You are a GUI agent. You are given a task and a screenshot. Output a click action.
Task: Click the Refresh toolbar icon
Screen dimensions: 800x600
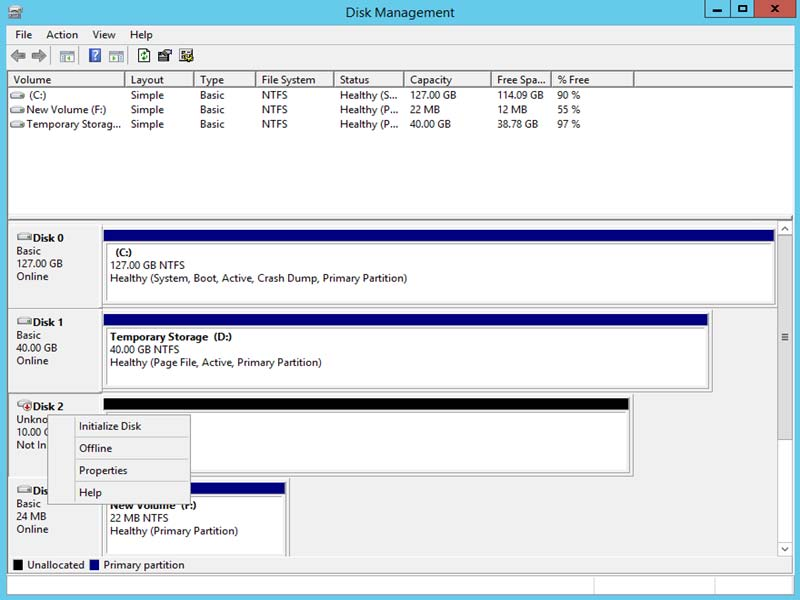click(144, 56)
